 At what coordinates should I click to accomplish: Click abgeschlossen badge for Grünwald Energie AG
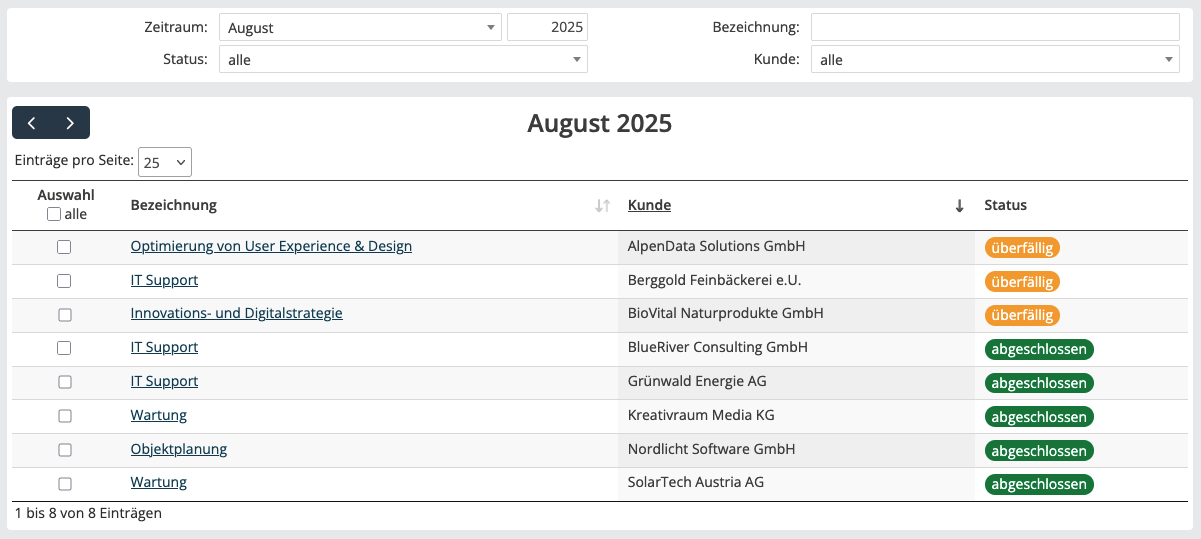click(x=1039, y=383)
